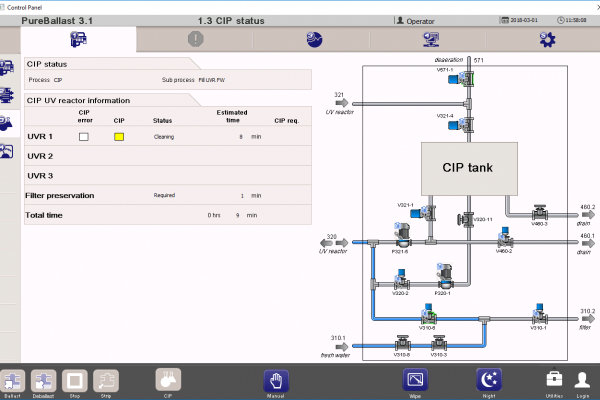Click the yellow UVR 1 CIP indicator
This screenshot has height=400, width=600.
(119, 137)
